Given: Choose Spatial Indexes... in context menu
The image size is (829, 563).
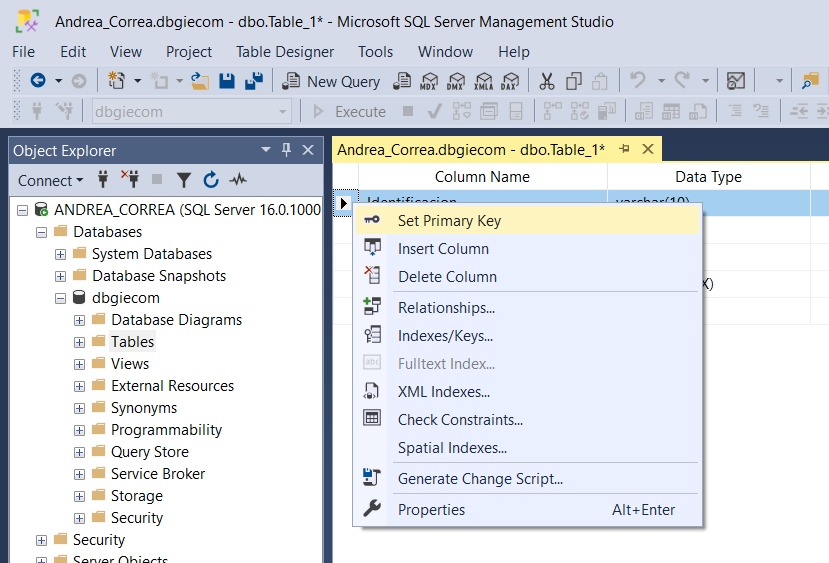Looking at the screenshot, I should pyautogui.click(x=528, y=448).
